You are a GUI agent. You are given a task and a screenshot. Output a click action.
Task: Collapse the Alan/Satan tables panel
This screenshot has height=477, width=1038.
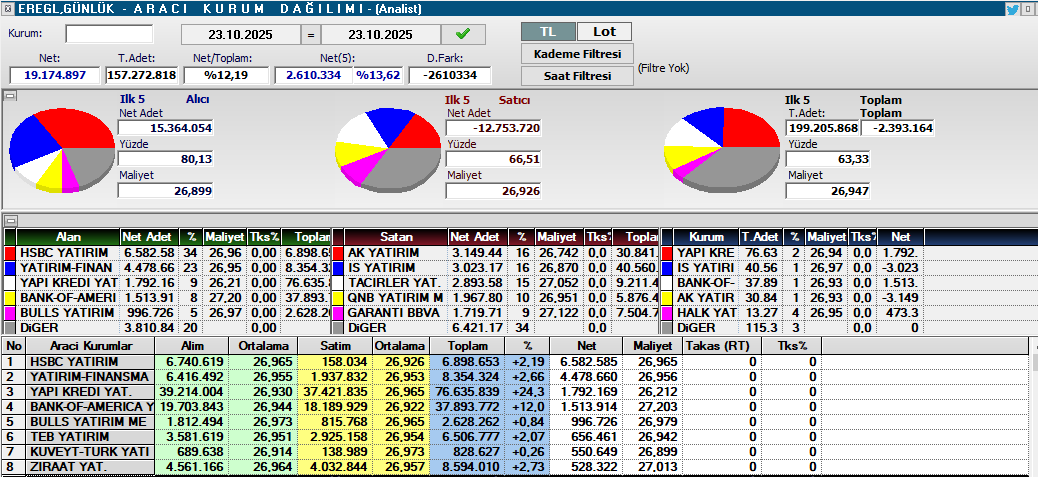(10, 220)
